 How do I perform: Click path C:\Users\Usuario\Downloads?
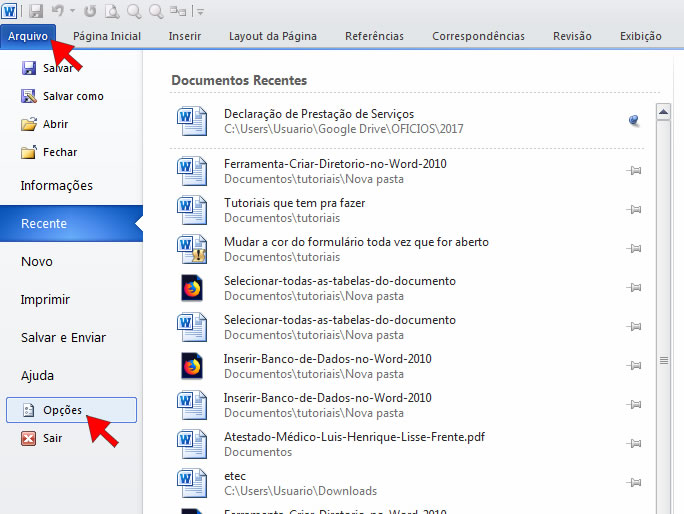(300, 491)
